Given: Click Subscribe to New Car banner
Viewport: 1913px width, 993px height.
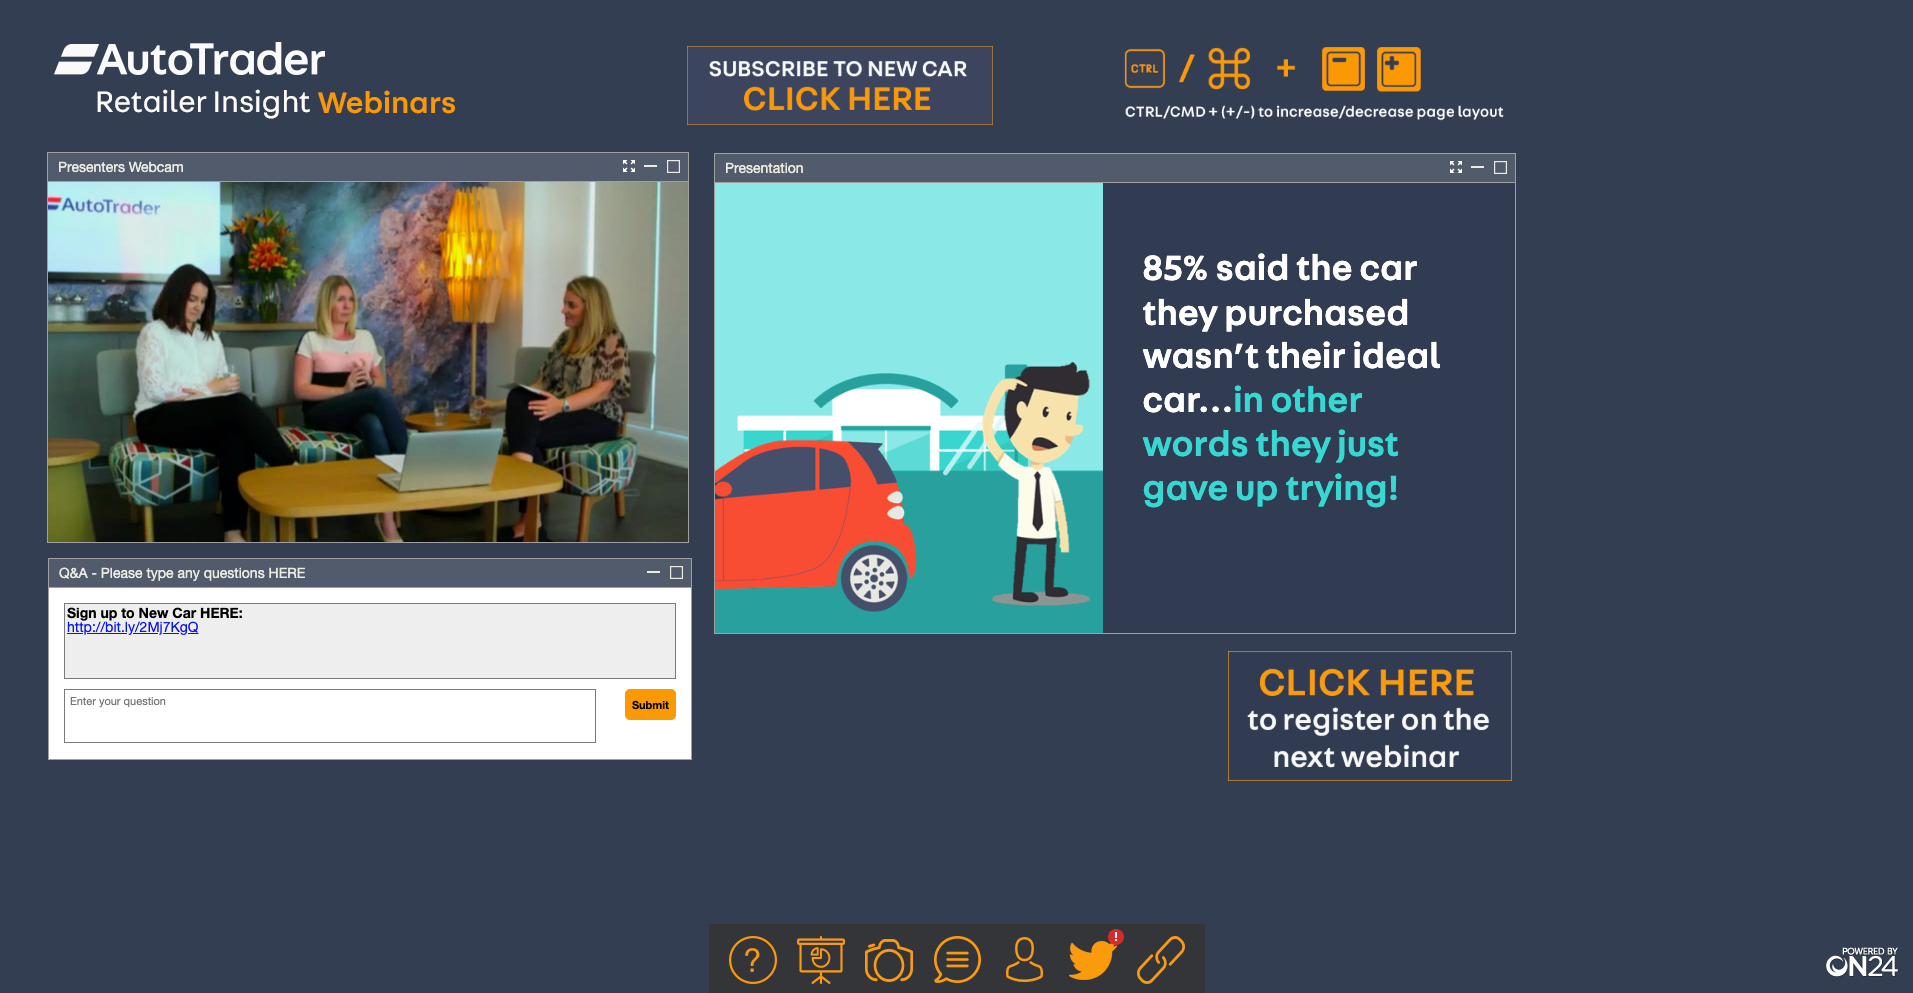Looking at the screenshot, I should (839, 85).
